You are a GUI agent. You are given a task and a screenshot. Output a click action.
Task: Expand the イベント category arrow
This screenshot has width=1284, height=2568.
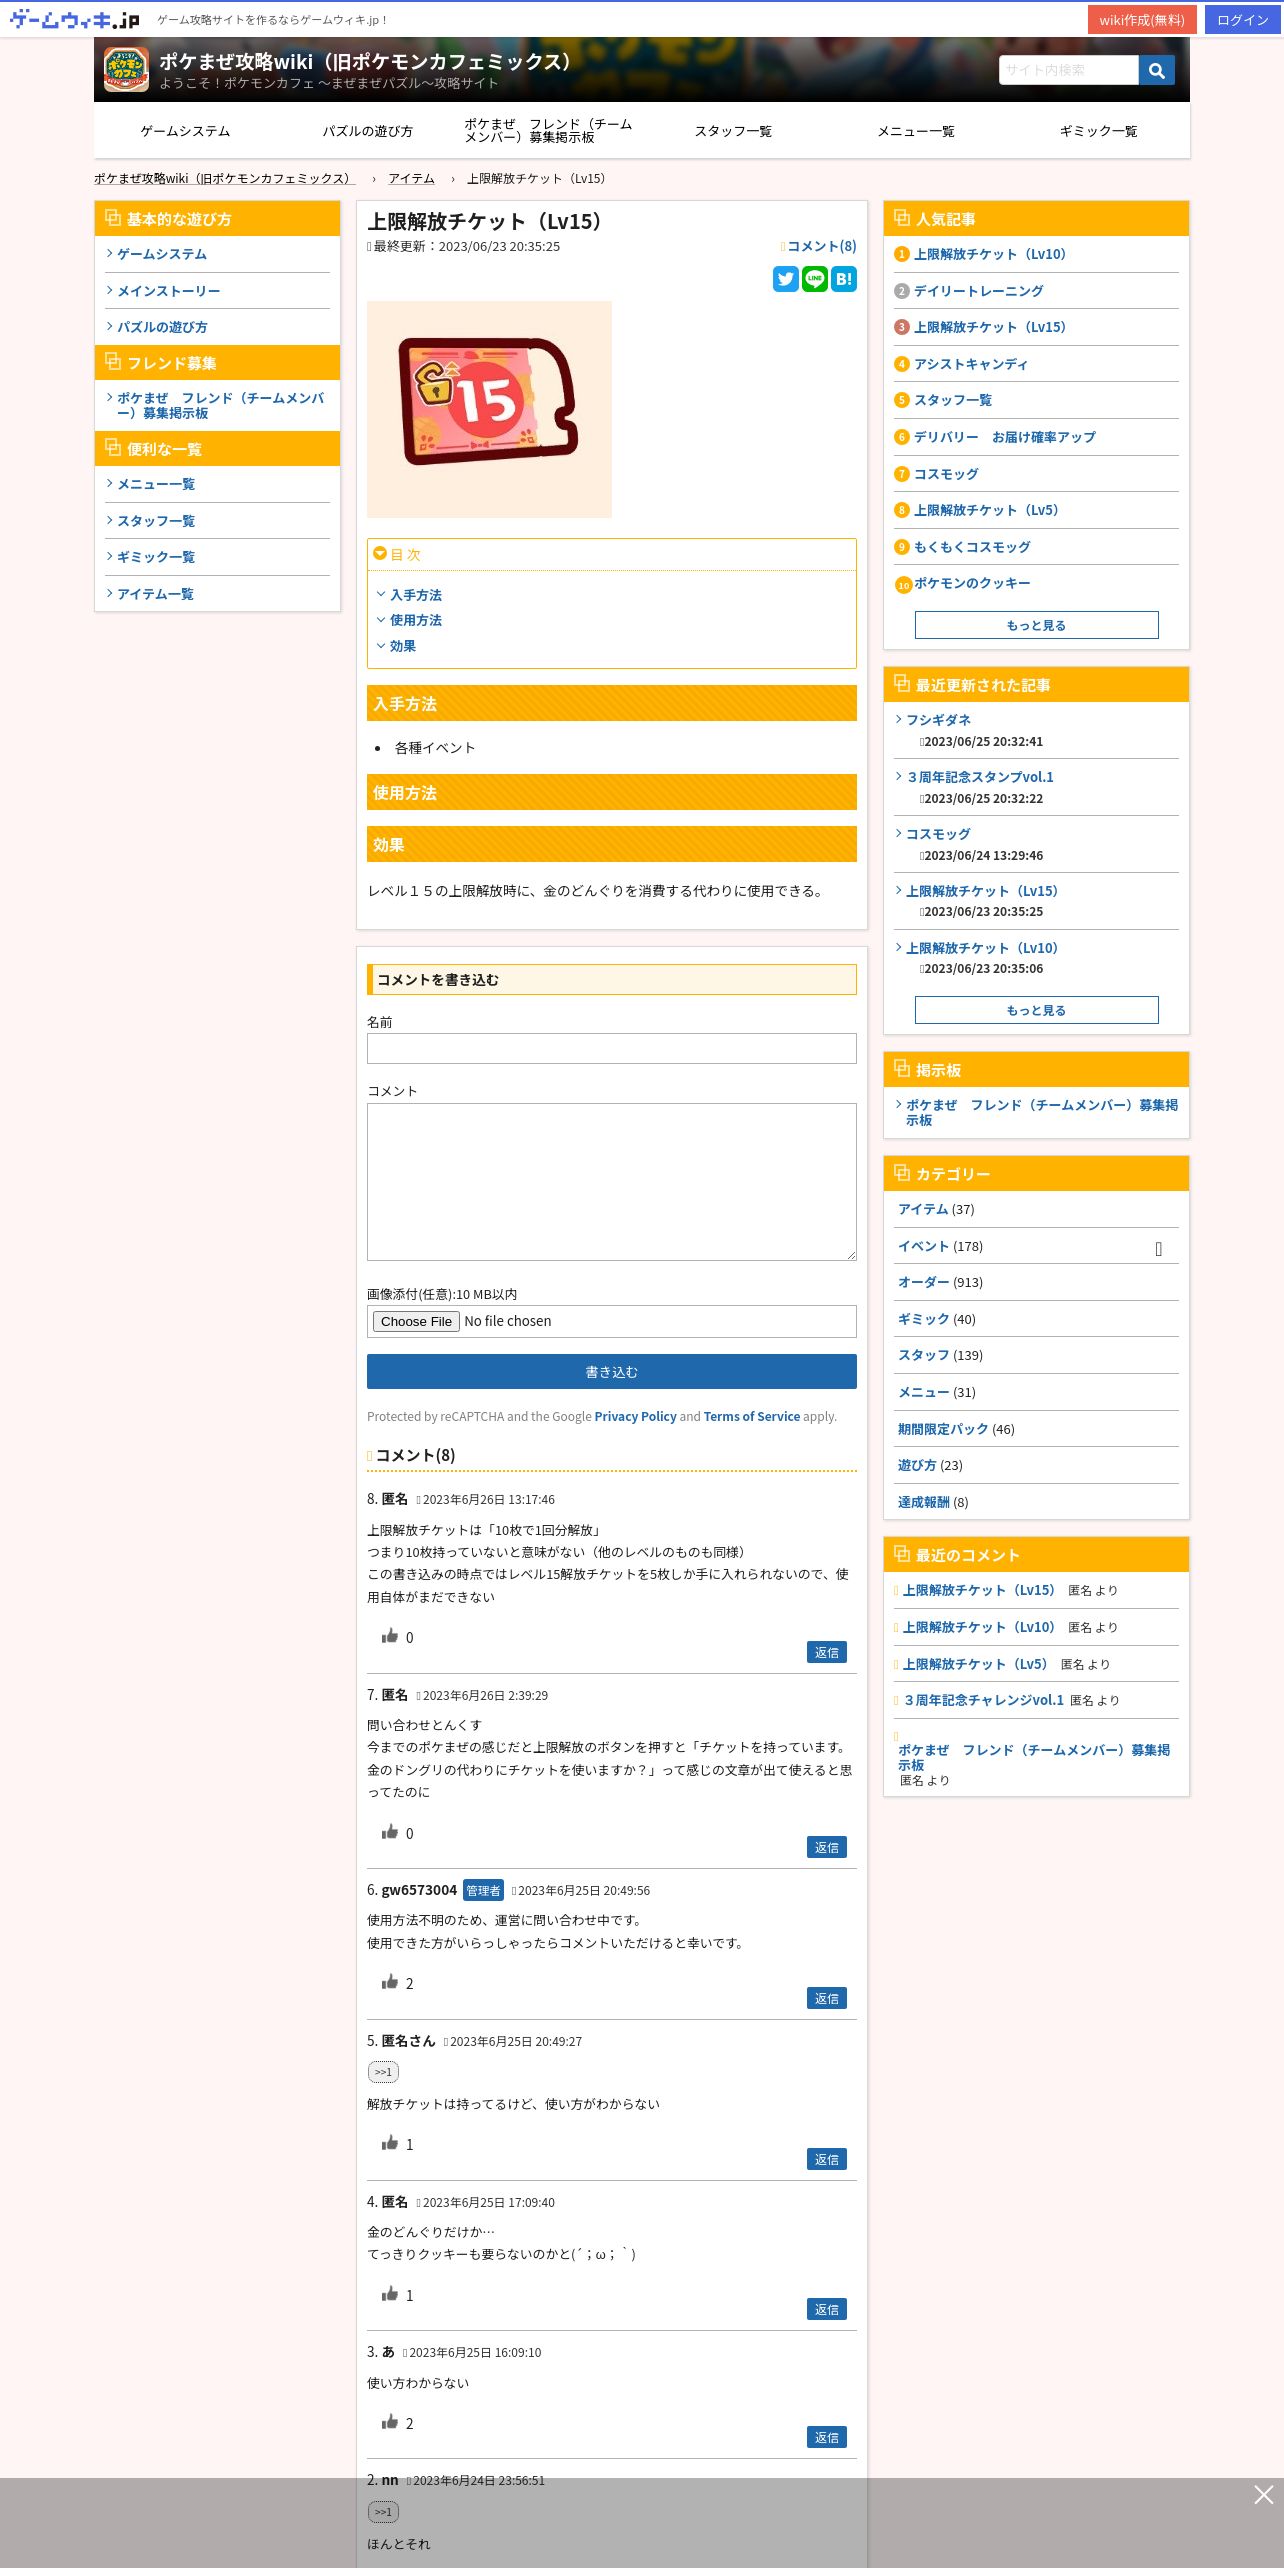pyautogui.click(x=1158, y=1248)
